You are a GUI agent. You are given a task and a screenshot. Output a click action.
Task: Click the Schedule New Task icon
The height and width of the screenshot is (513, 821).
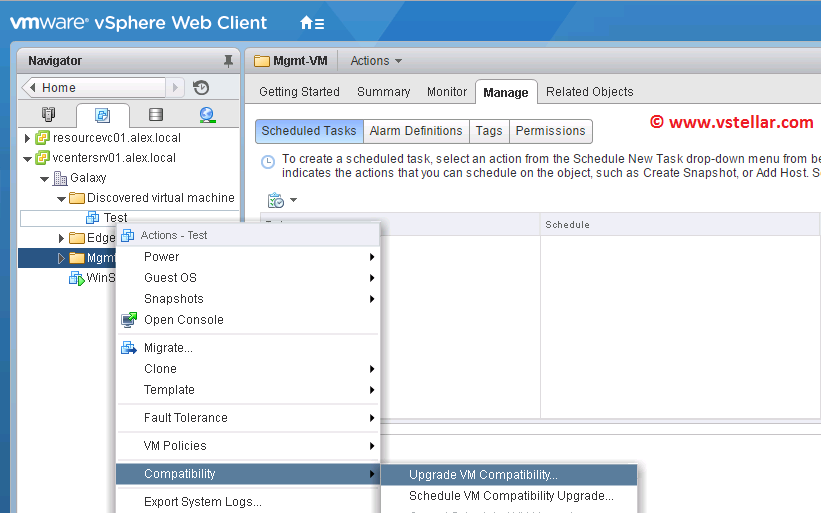click(277, 200)
